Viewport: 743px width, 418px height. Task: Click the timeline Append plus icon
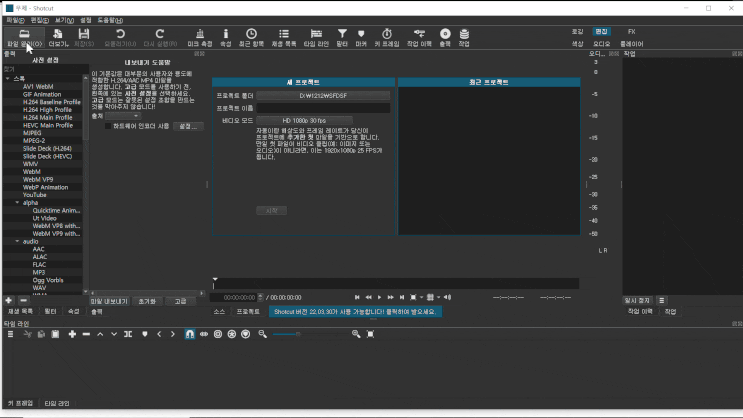pos(72,334)
